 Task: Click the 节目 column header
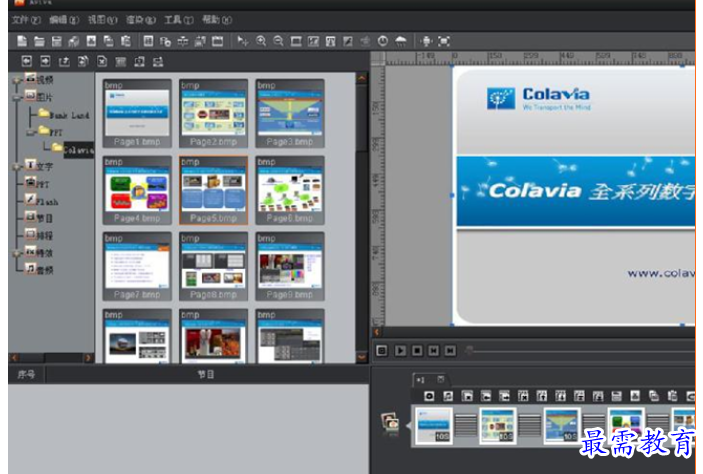(x=206, y=374)
